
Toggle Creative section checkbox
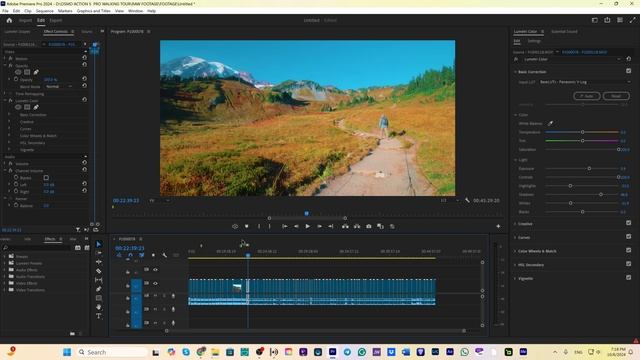click(x=629, y=223)
